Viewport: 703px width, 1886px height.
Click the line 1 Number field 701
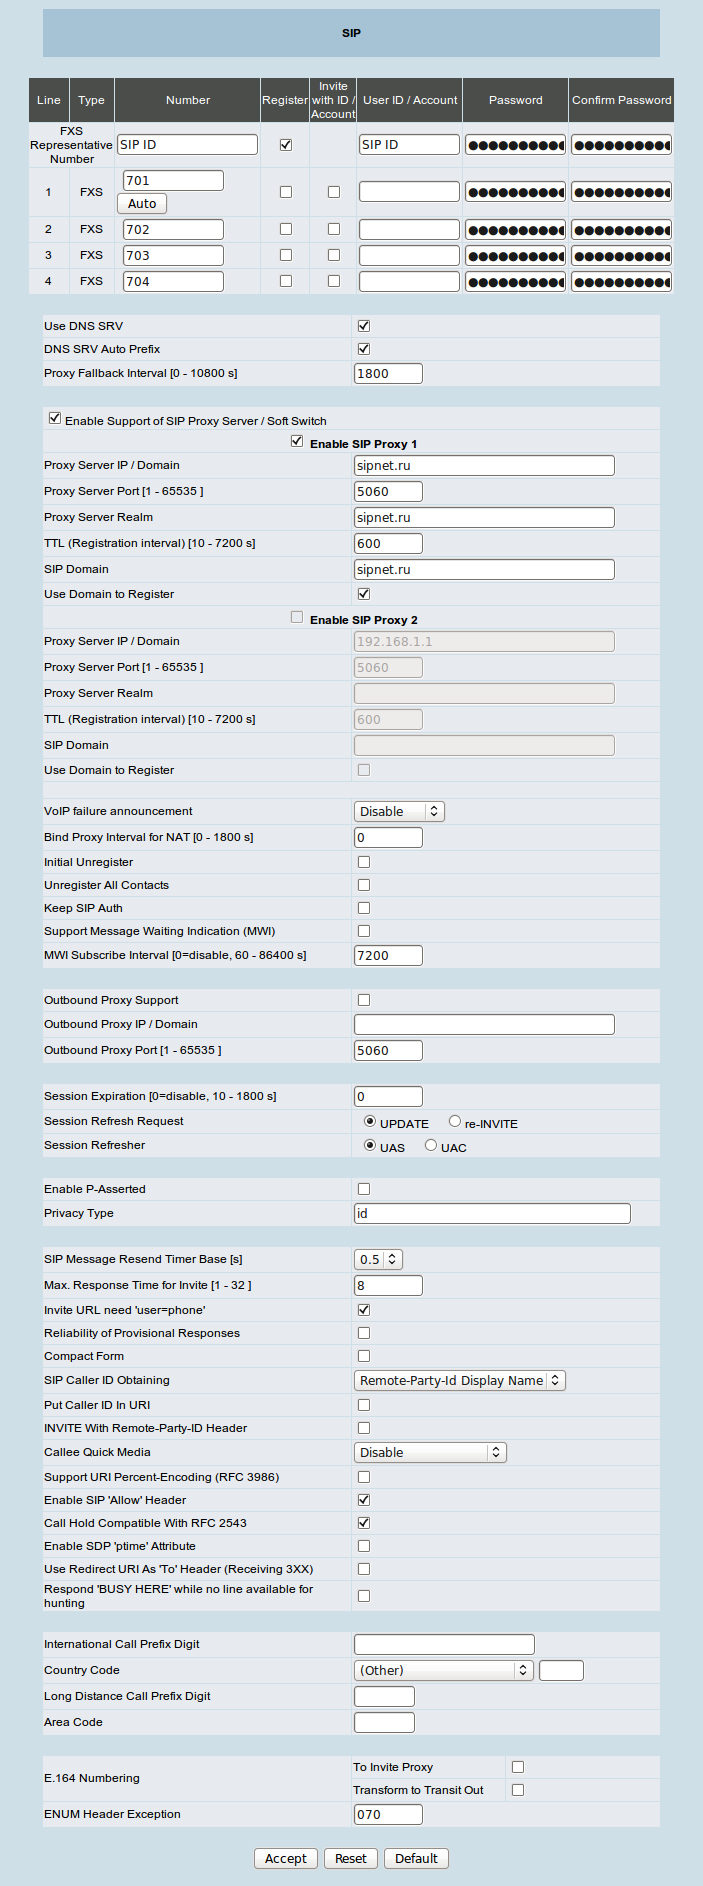[x=173, y=181]
